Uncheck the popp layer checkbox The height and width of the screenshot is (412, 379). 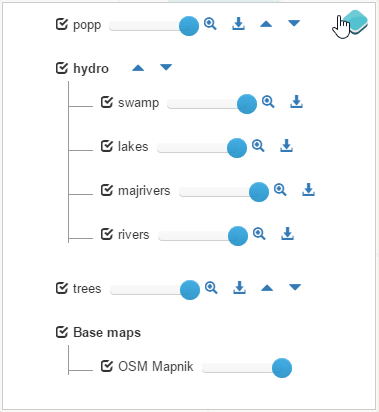click(62, 24)
